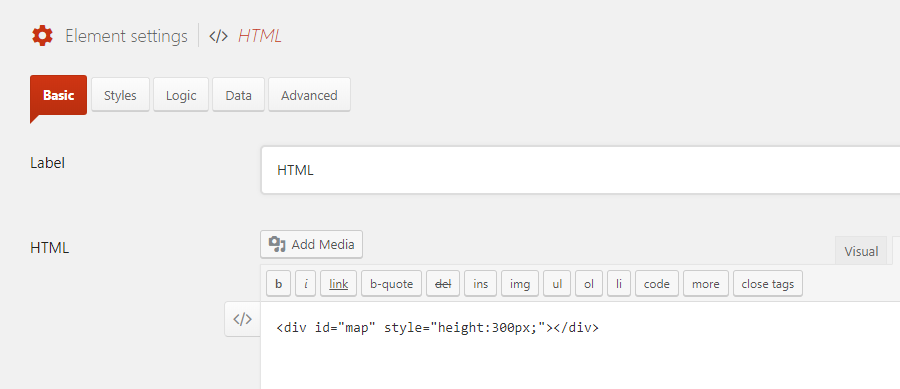Click the Label input field containing HTML
The width and height of the screenshot is (900, 389).
tap(580, 170)
